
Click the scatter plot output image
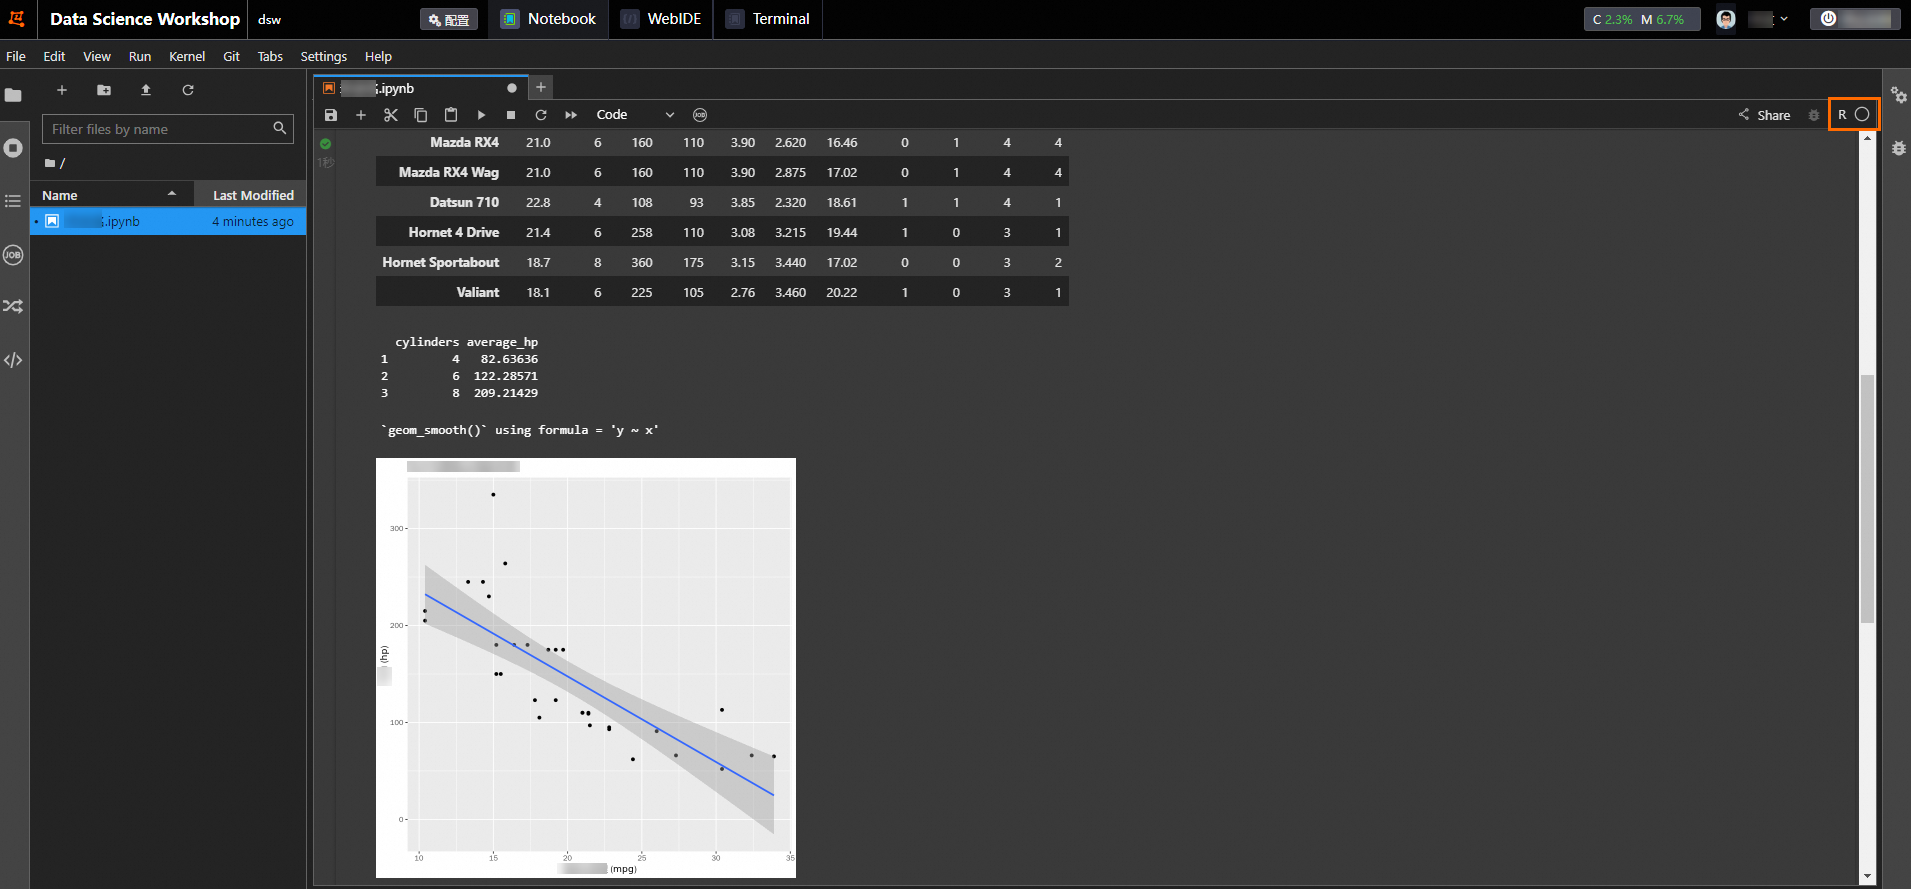tap(586, 668)
